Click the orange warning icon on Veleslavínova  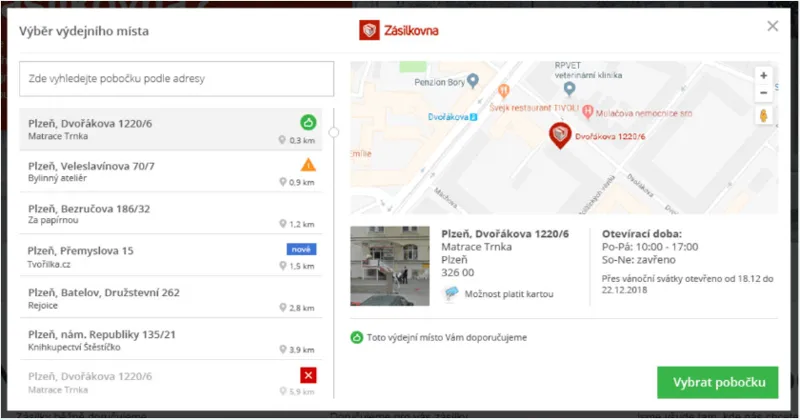coord(308,165)
